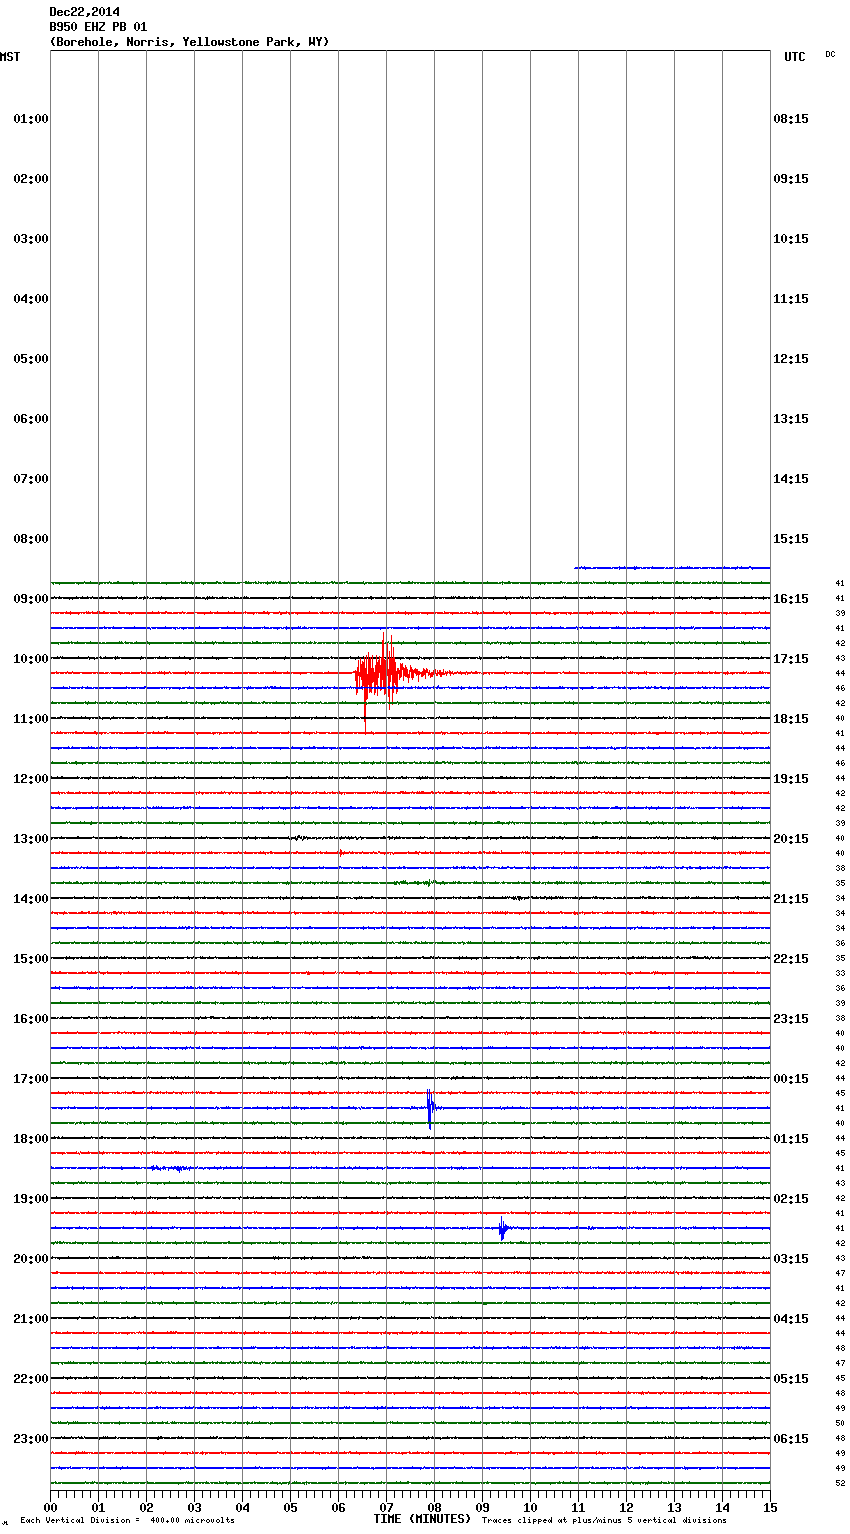Click the 20:15 UTC time label

click(x=791, y=839)
